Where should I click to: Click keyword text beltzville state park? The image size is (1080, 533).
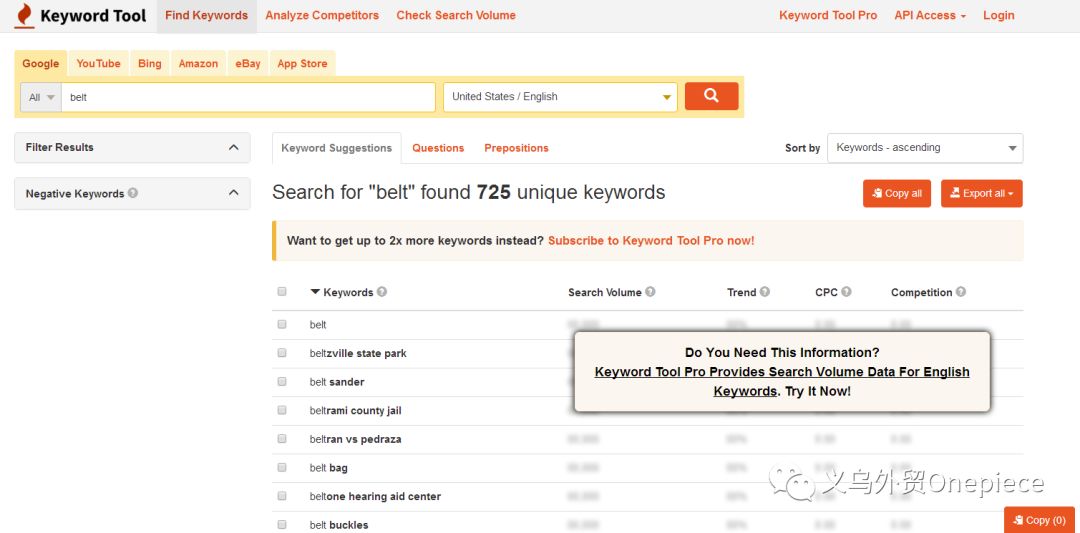point(358,353)
